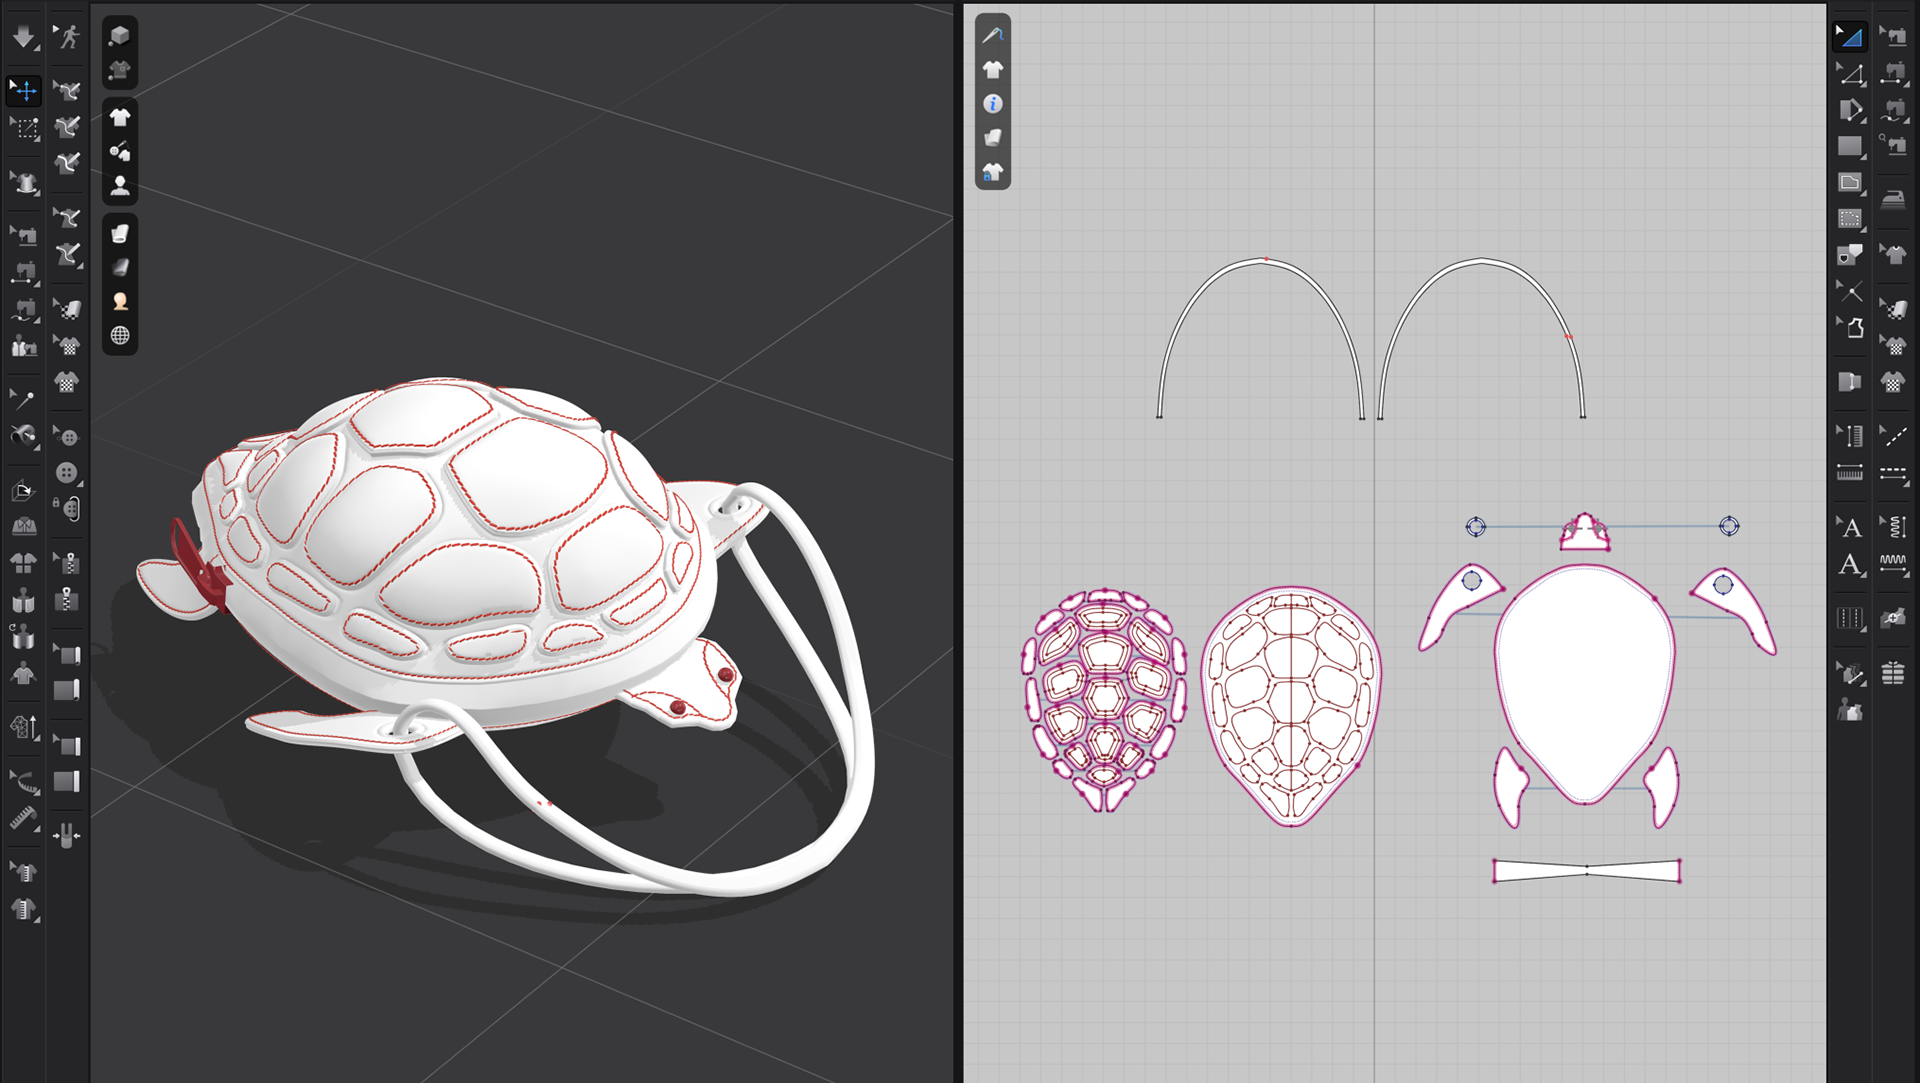
Task: Toggle 2D info display icon
Action: [992, 104]
